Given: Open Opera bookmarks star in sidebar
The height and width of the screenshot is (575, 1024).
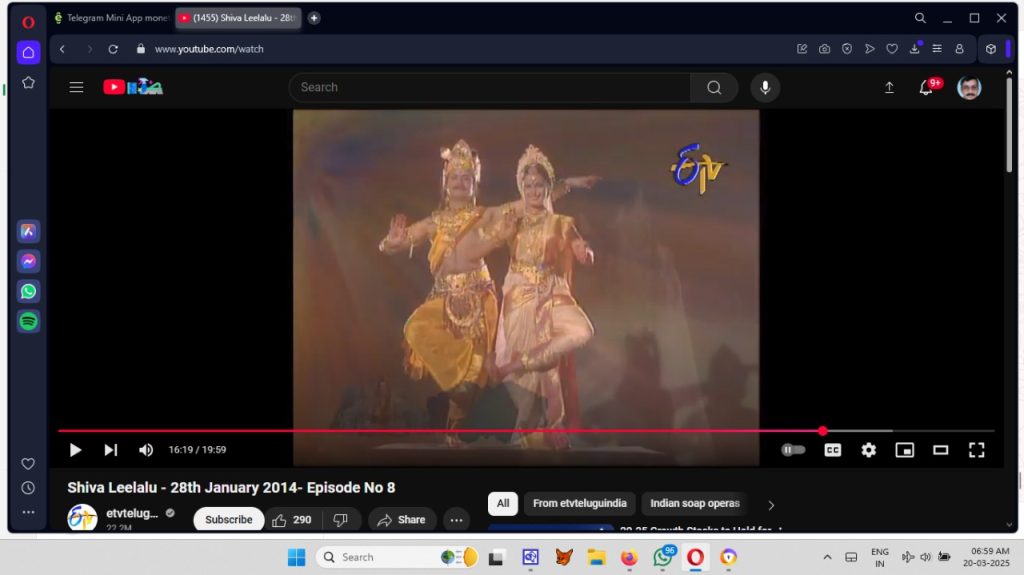Looking at the screenshot, I should (28, 82).
